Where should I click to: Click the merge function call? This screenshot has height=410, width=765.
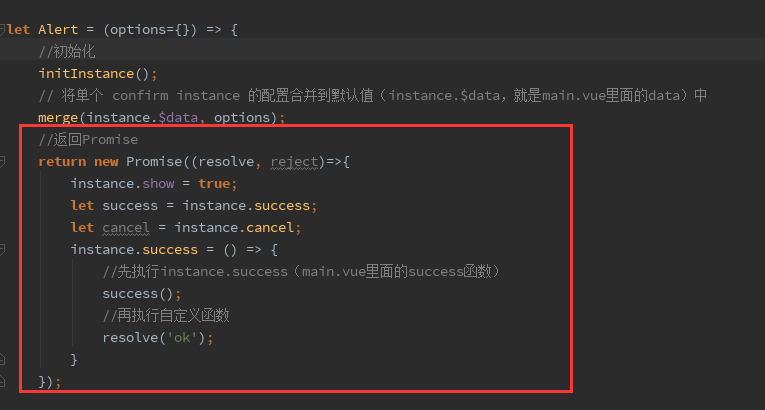click(58, 117)
